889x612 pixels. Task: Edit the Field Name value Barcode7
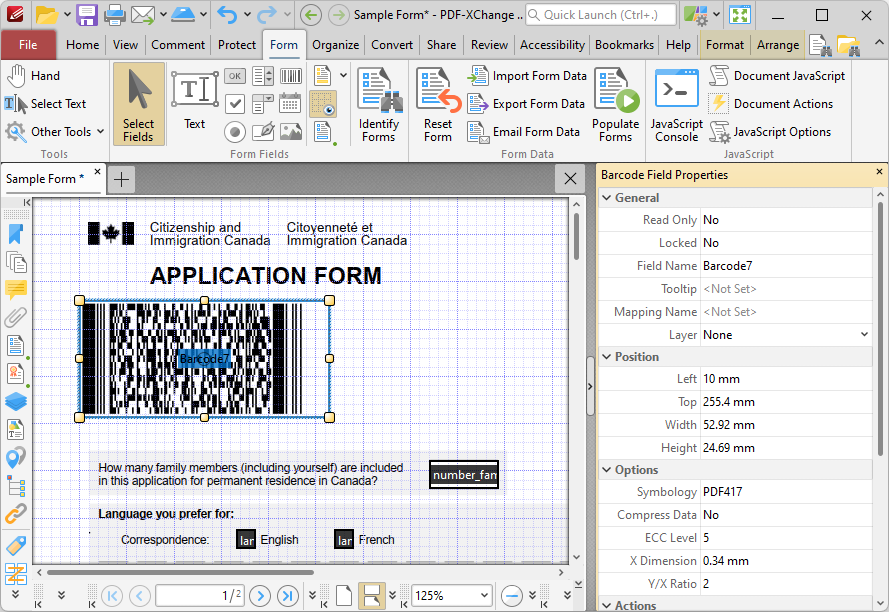click(785, 266)
